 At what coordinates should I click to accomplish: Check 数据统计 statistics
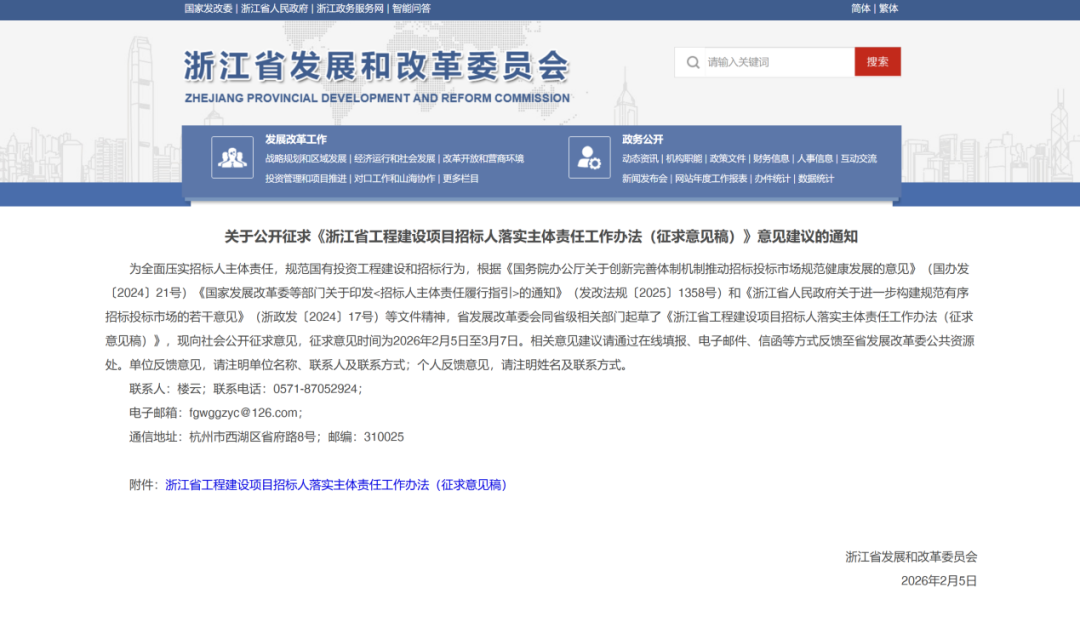pyautogui.click(x=814, y=179)
